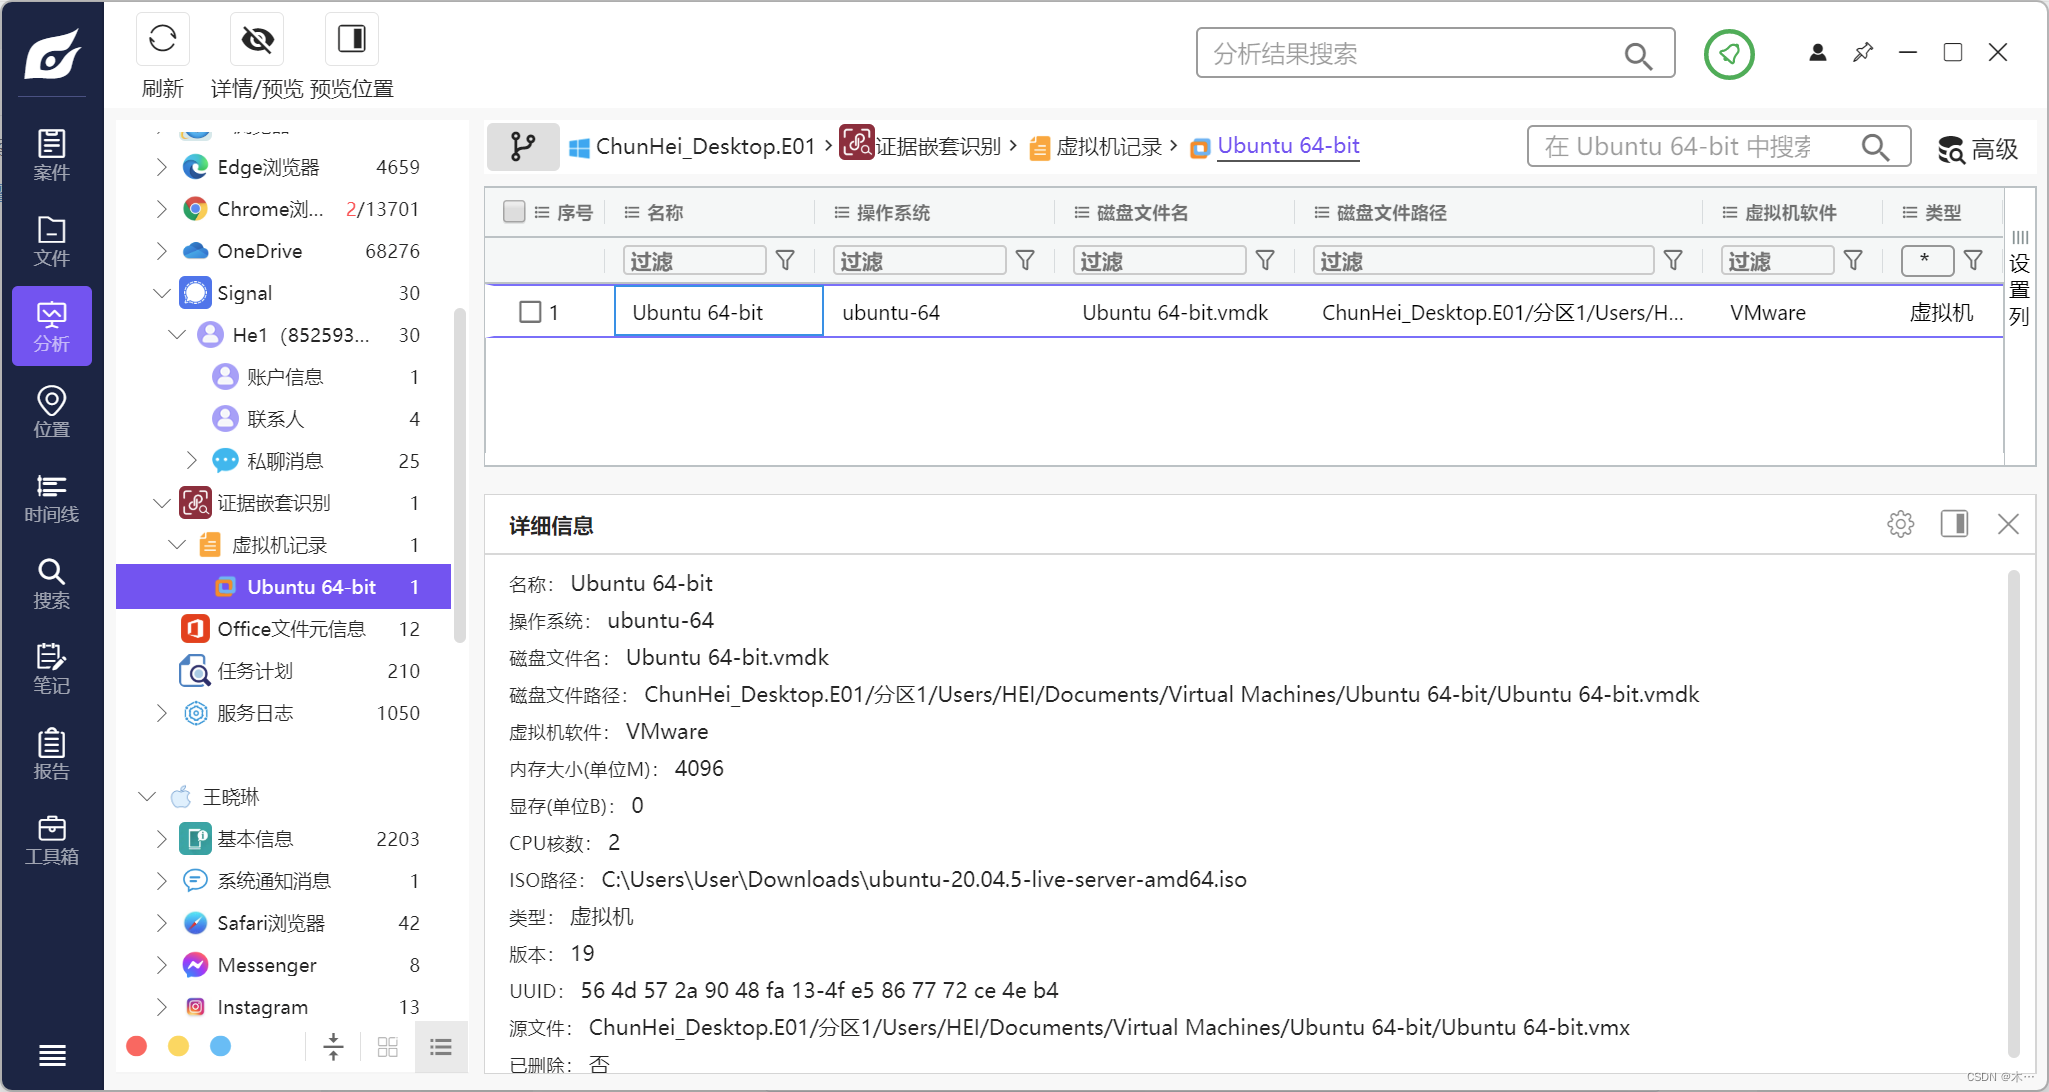This screenshot has height=1092, width=2049.
Task: Click the preview position (预览位置) icon
Action: tap(351, 40)
